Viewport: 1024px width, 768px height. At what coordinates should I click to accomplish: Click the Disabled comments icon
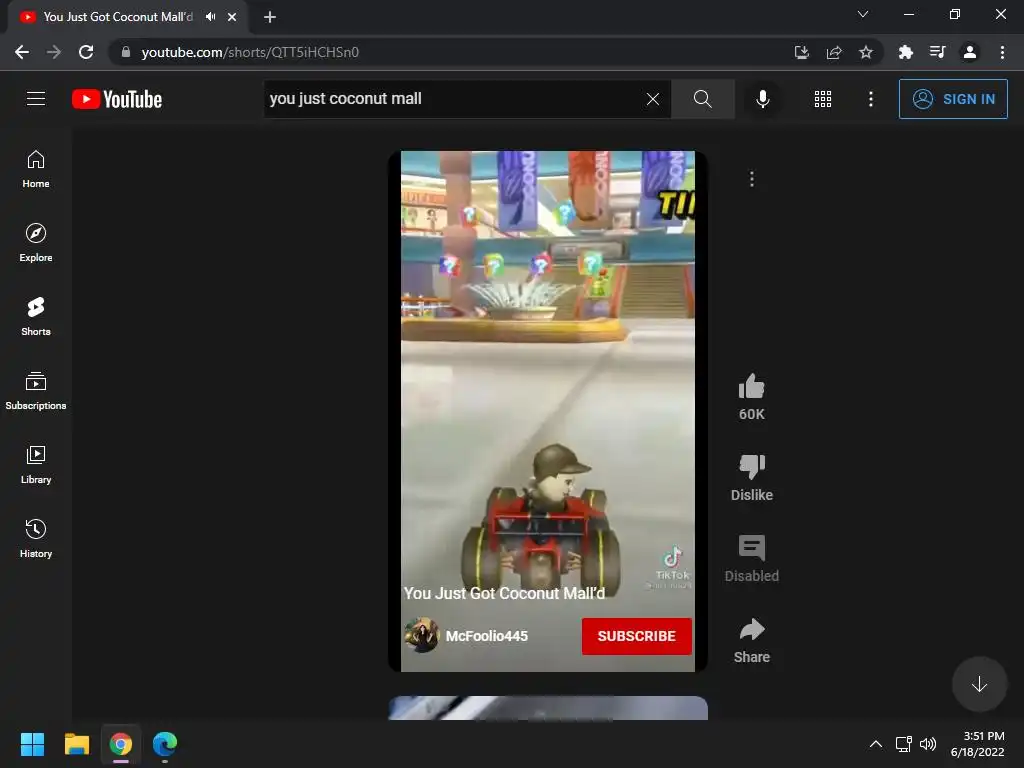pos(752,548)
